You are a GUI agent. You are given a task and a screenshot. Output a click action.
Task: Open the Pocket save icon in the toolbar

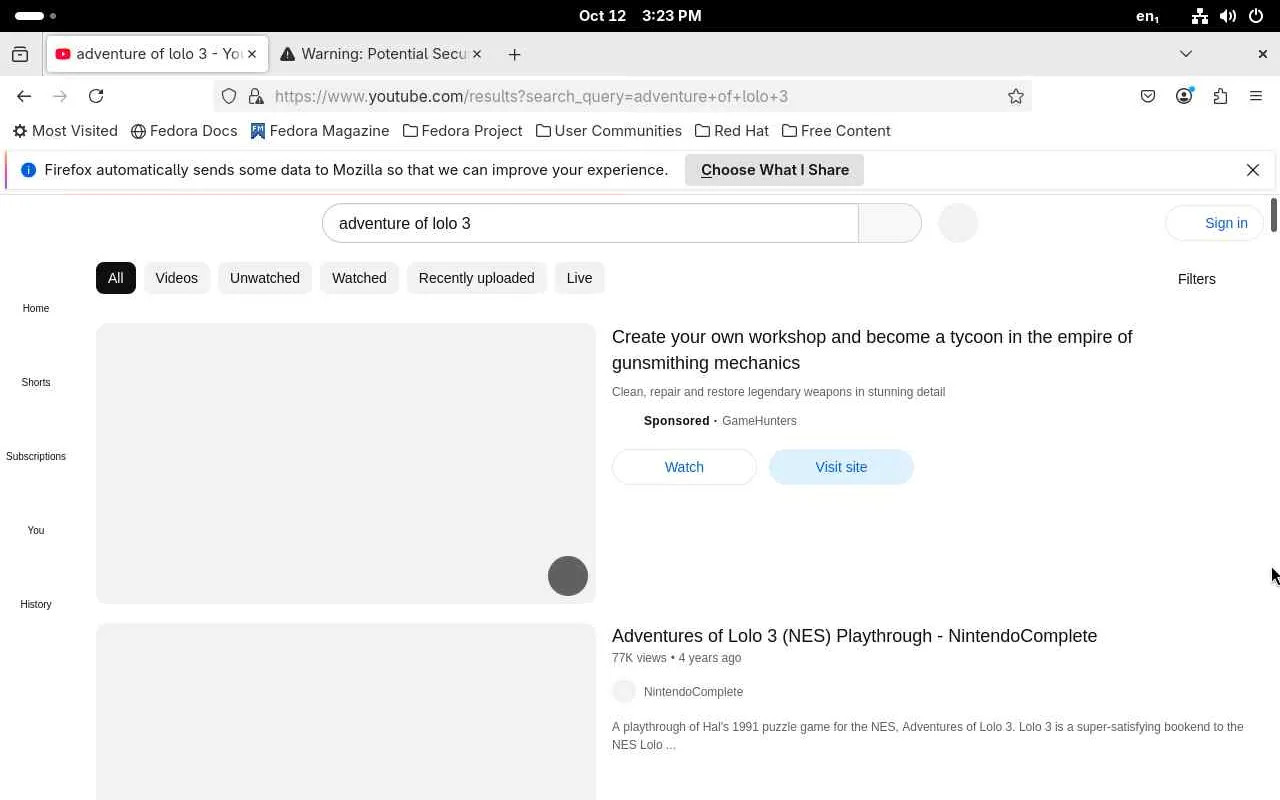(1148, 96)
